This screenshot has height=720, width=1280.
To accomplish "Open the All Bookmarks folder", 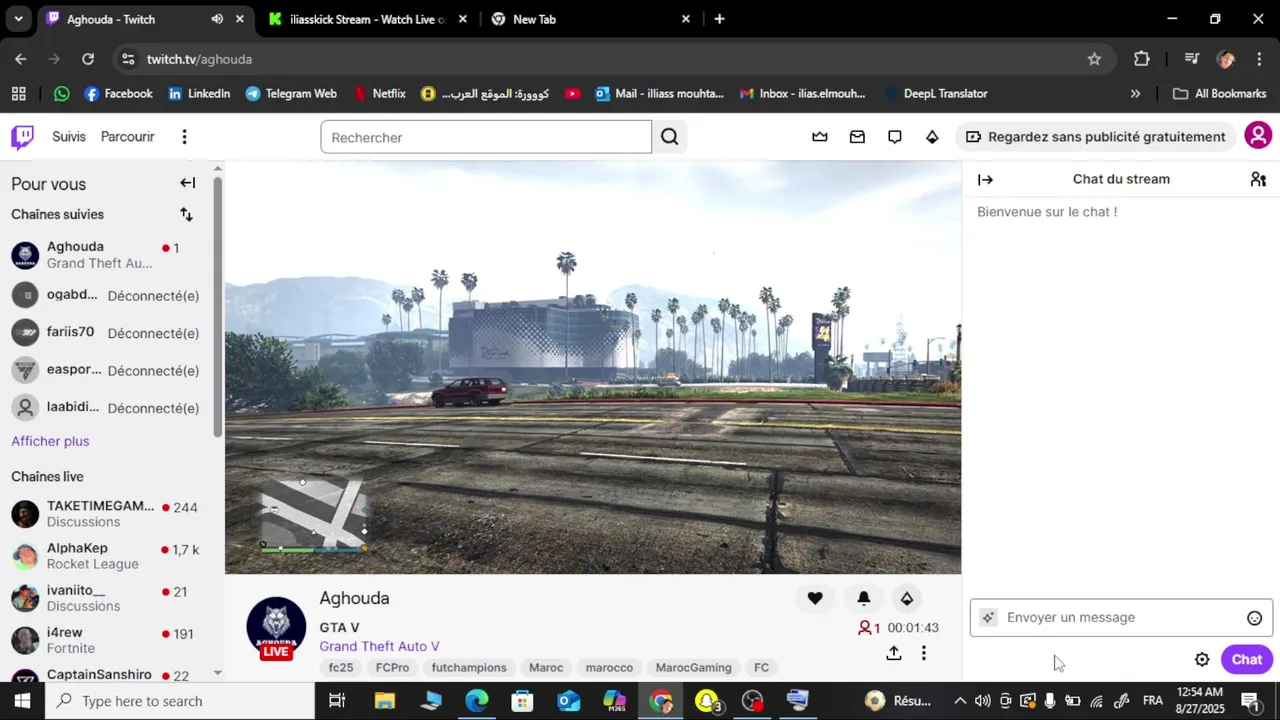I will click(x=1219, y=93).
